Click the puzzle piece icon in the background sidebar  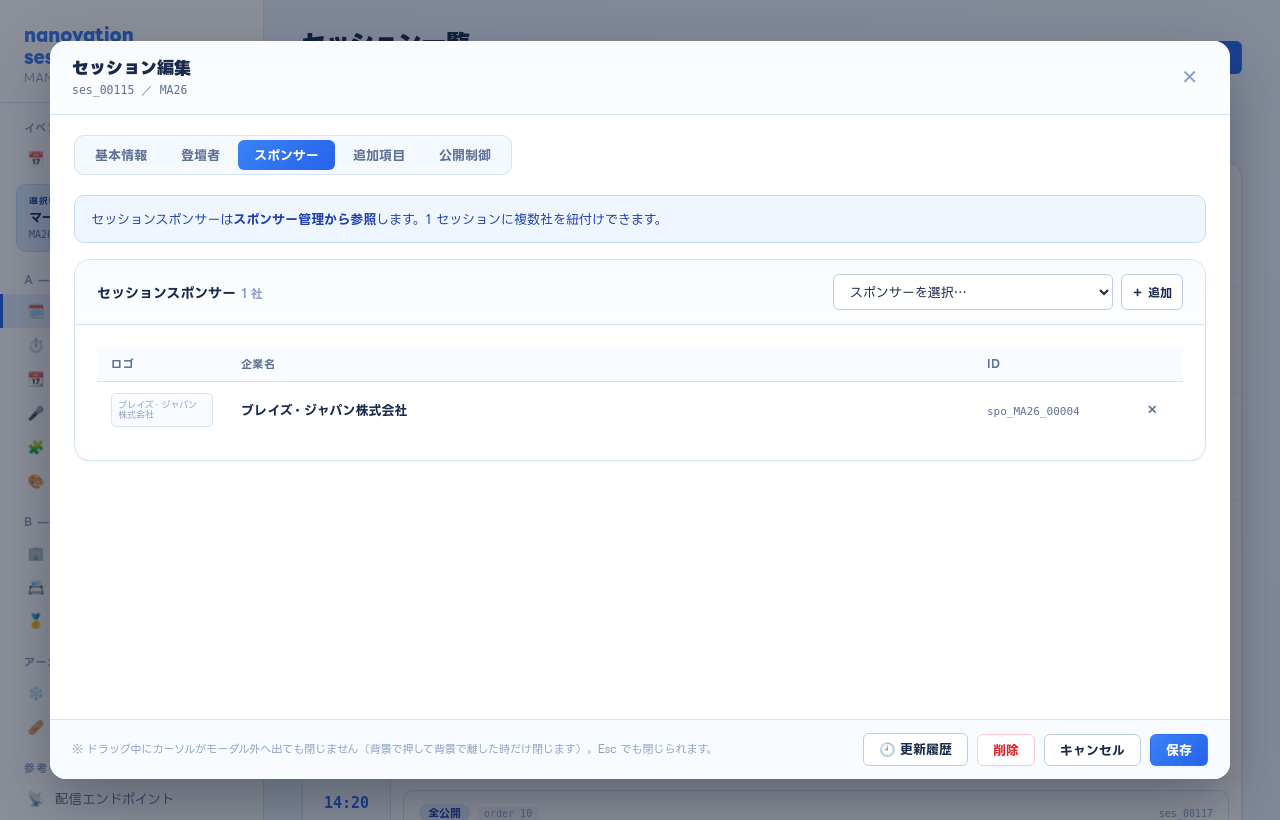[36, 447]
